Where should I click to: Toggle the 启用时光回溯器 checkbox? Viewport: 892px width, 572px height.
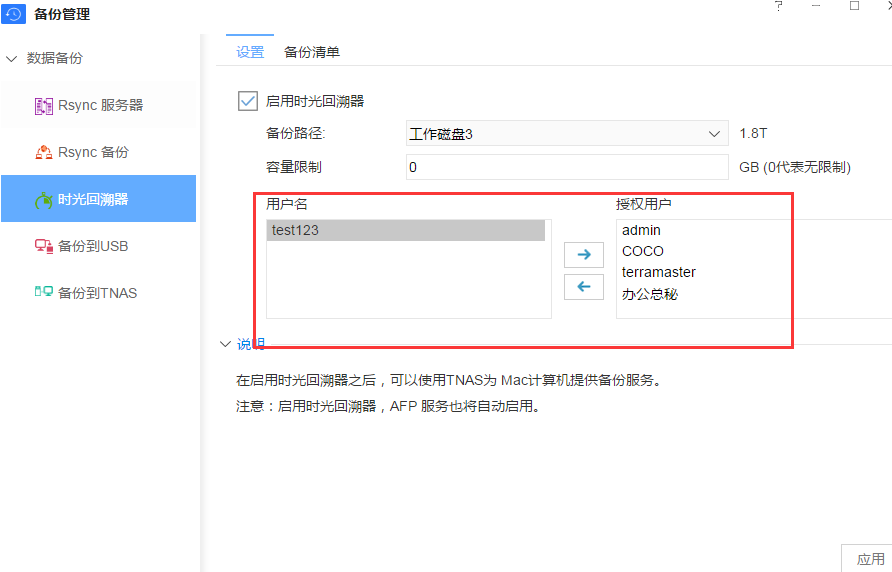247,100
